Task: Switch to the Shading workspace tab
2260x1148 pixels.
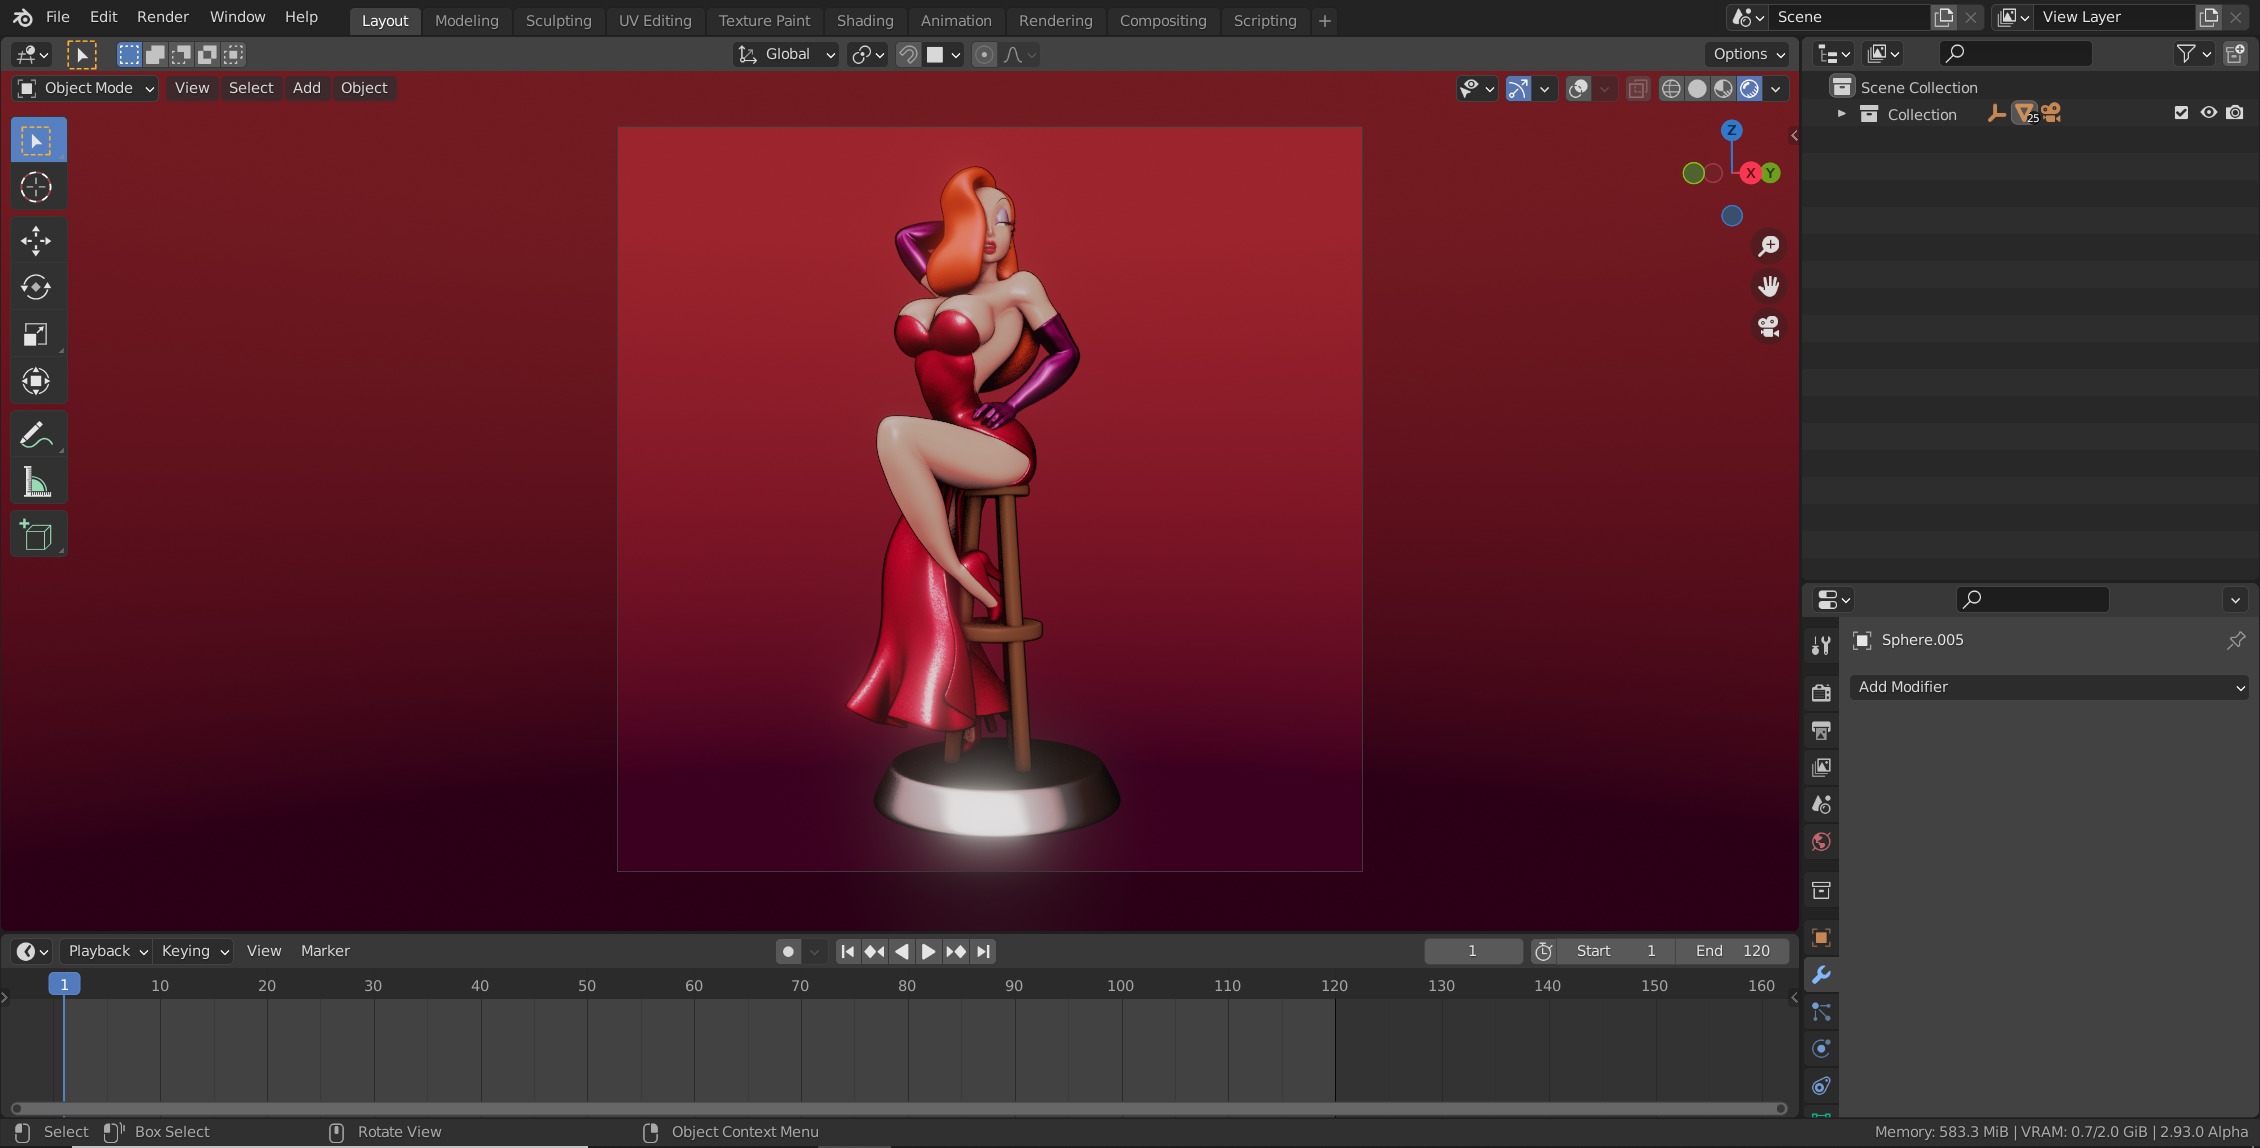Action: click(x=865, y=20)
